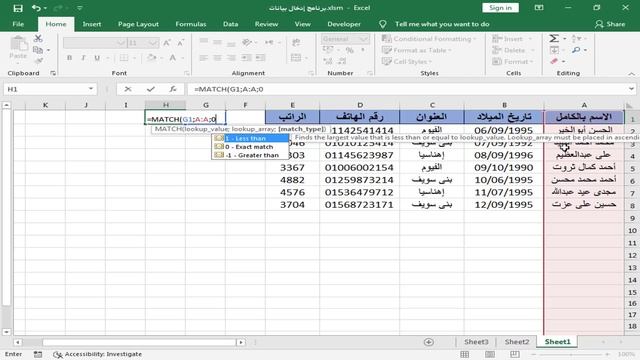Open the font name dropdown
This screenshot has height=360, width=640.
tap(121, 43)
